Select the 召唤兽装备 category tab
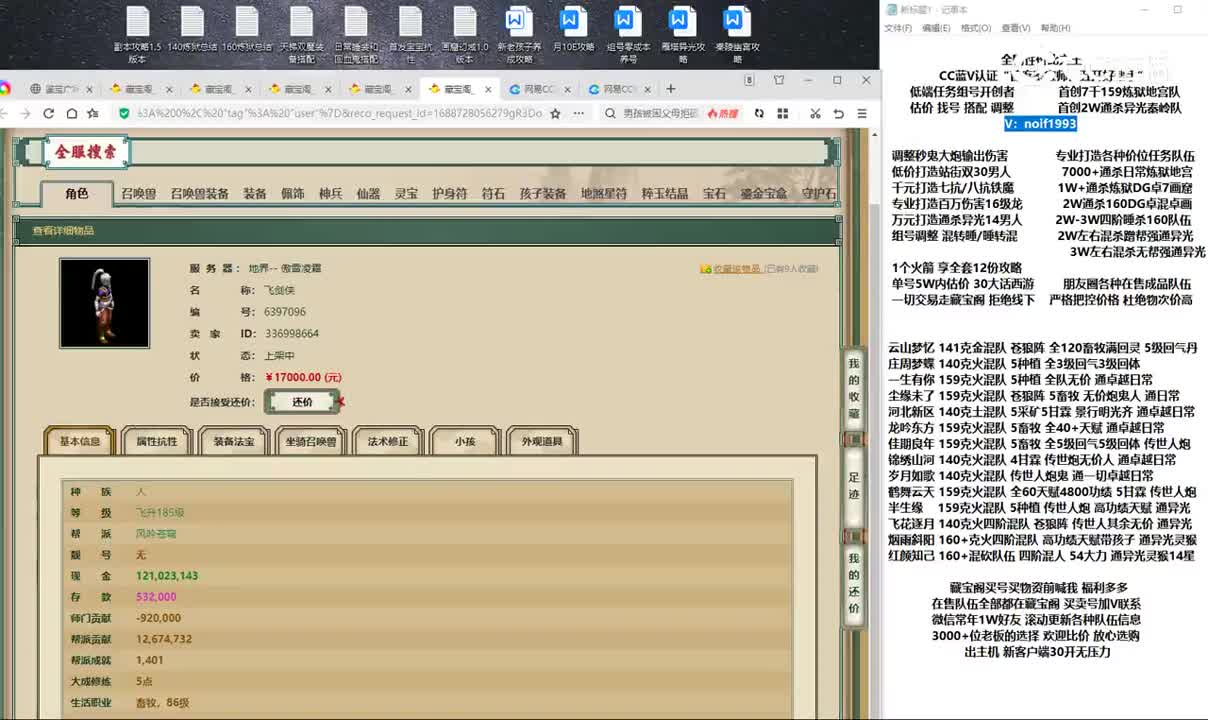The width and height of the screenshot is (1208, 720). click(x=199, y=194)
